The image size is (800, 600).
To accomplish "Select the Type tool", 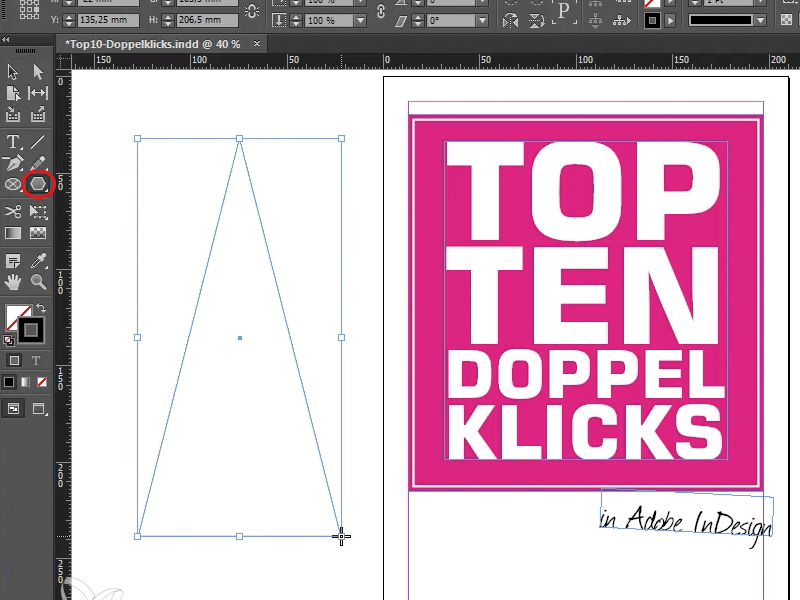I will point(13,141).
